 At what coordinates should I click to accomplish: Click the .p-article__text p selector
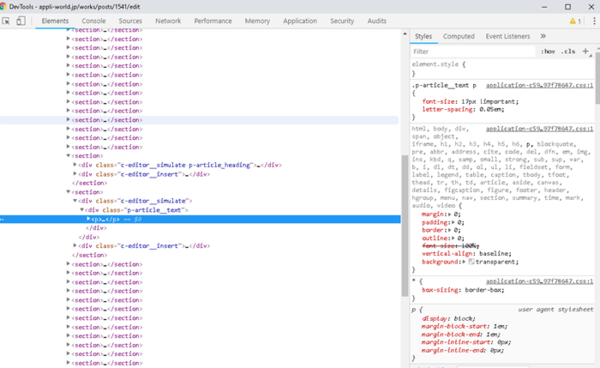(444, 85)
